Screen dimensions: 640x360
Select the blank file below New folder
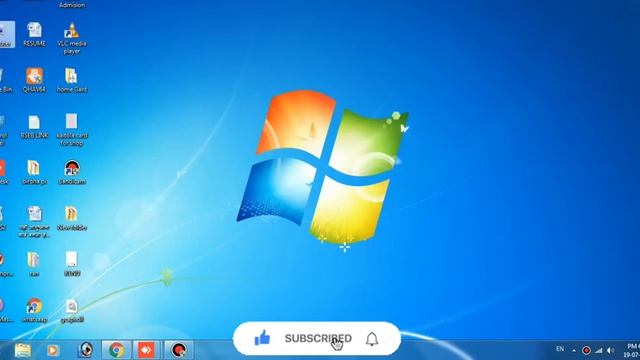(x=72, y=264)
